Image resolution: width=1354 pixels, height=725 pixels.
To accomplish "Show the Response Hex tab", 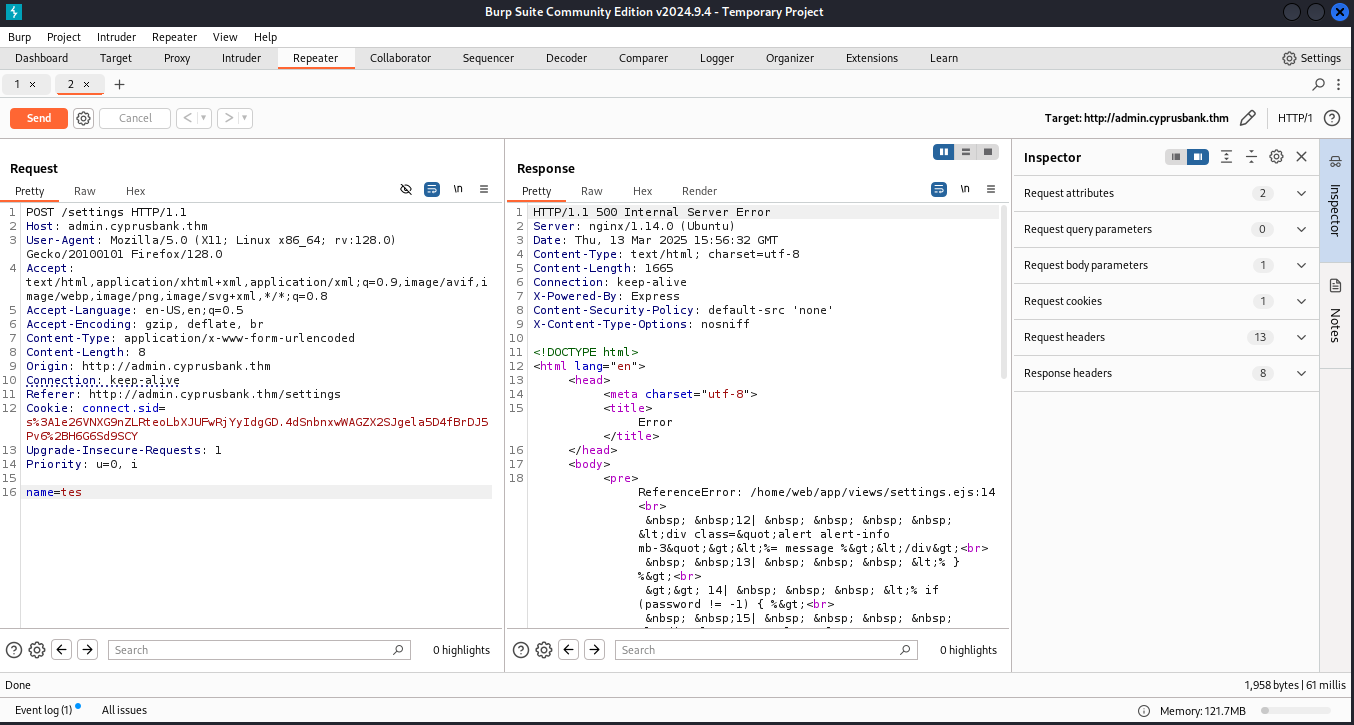I will coord(642,191).
